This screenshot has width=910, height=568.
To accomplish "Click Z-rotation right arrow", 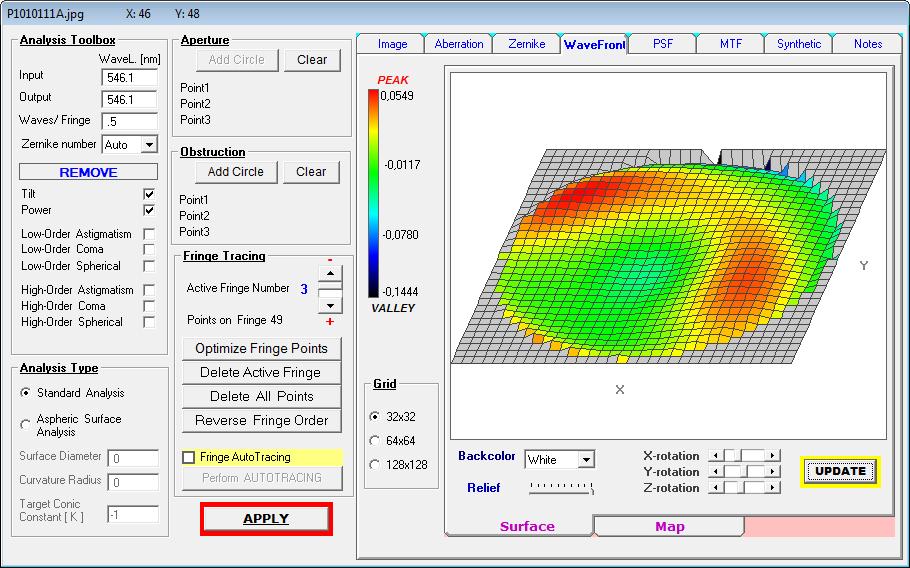I will [772, 488].
